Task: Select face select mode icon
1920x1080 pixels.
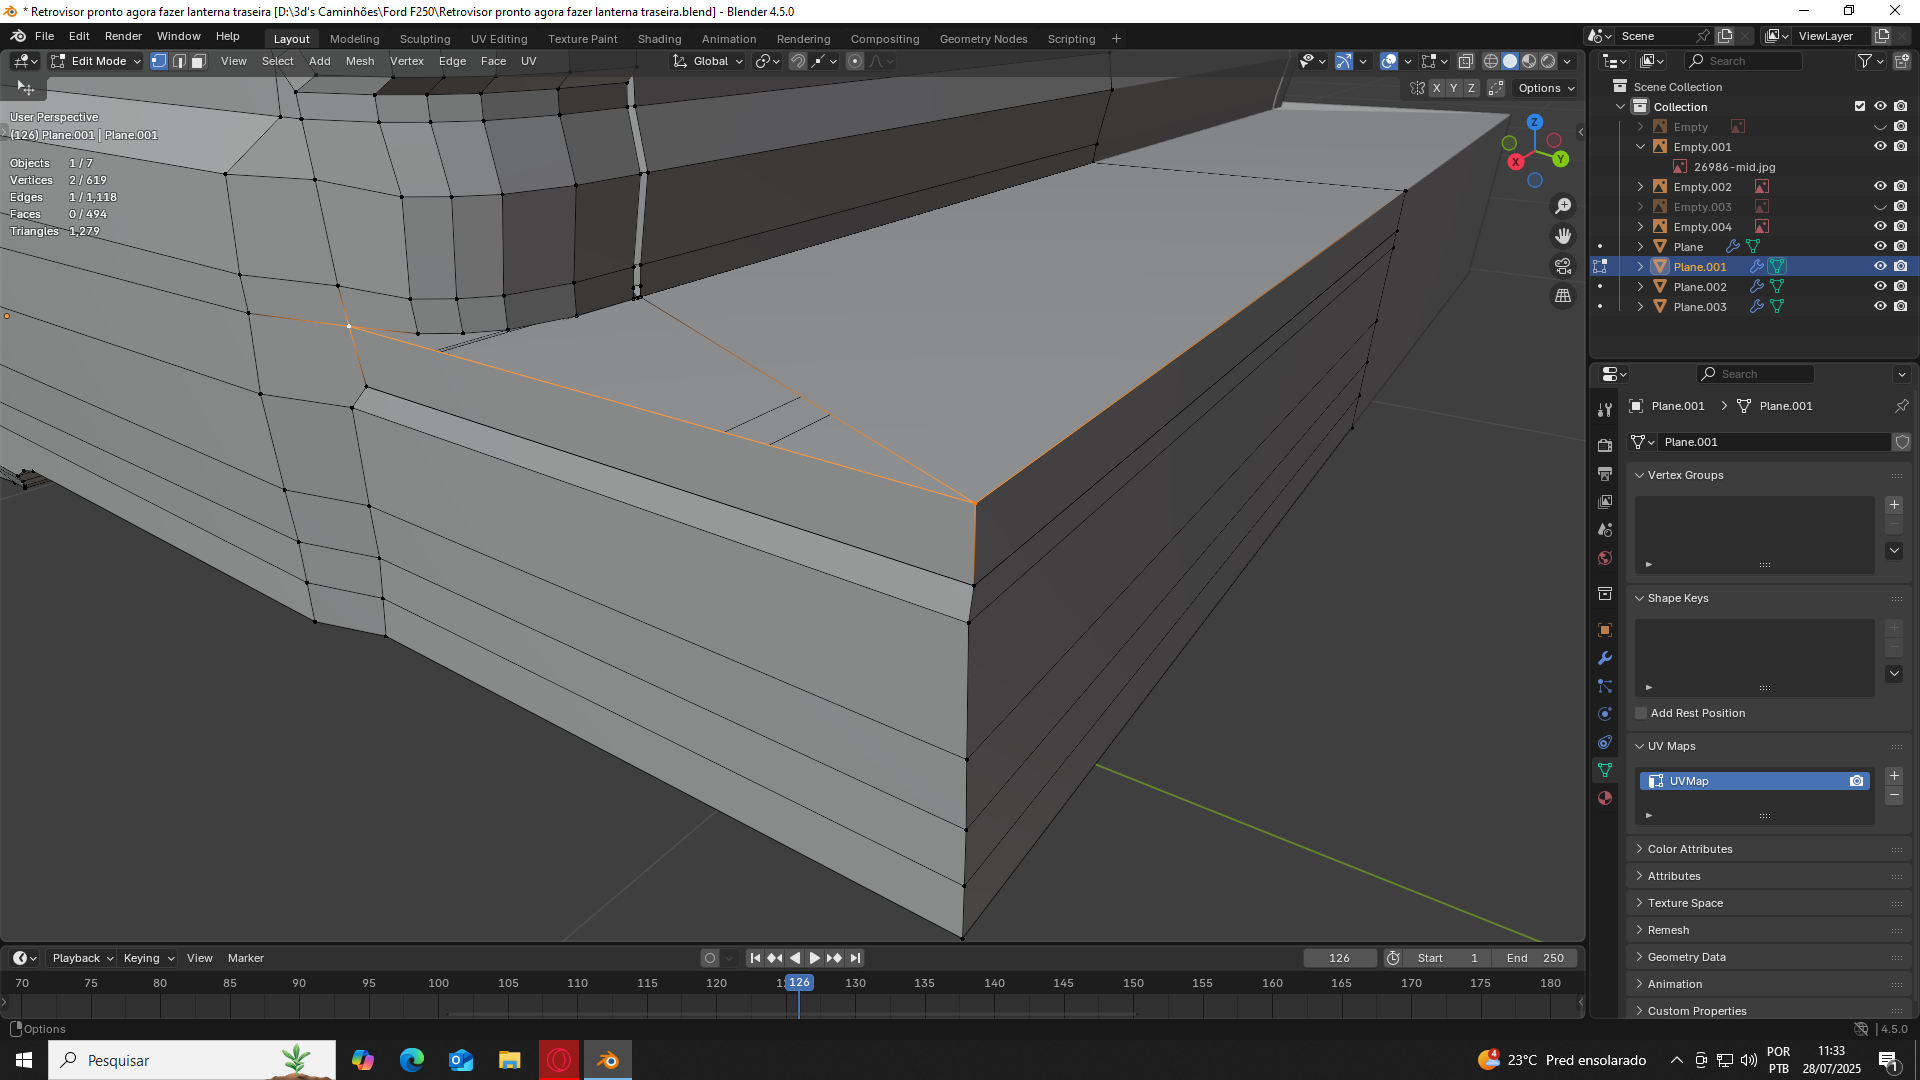Action: (x=198, y=61)
